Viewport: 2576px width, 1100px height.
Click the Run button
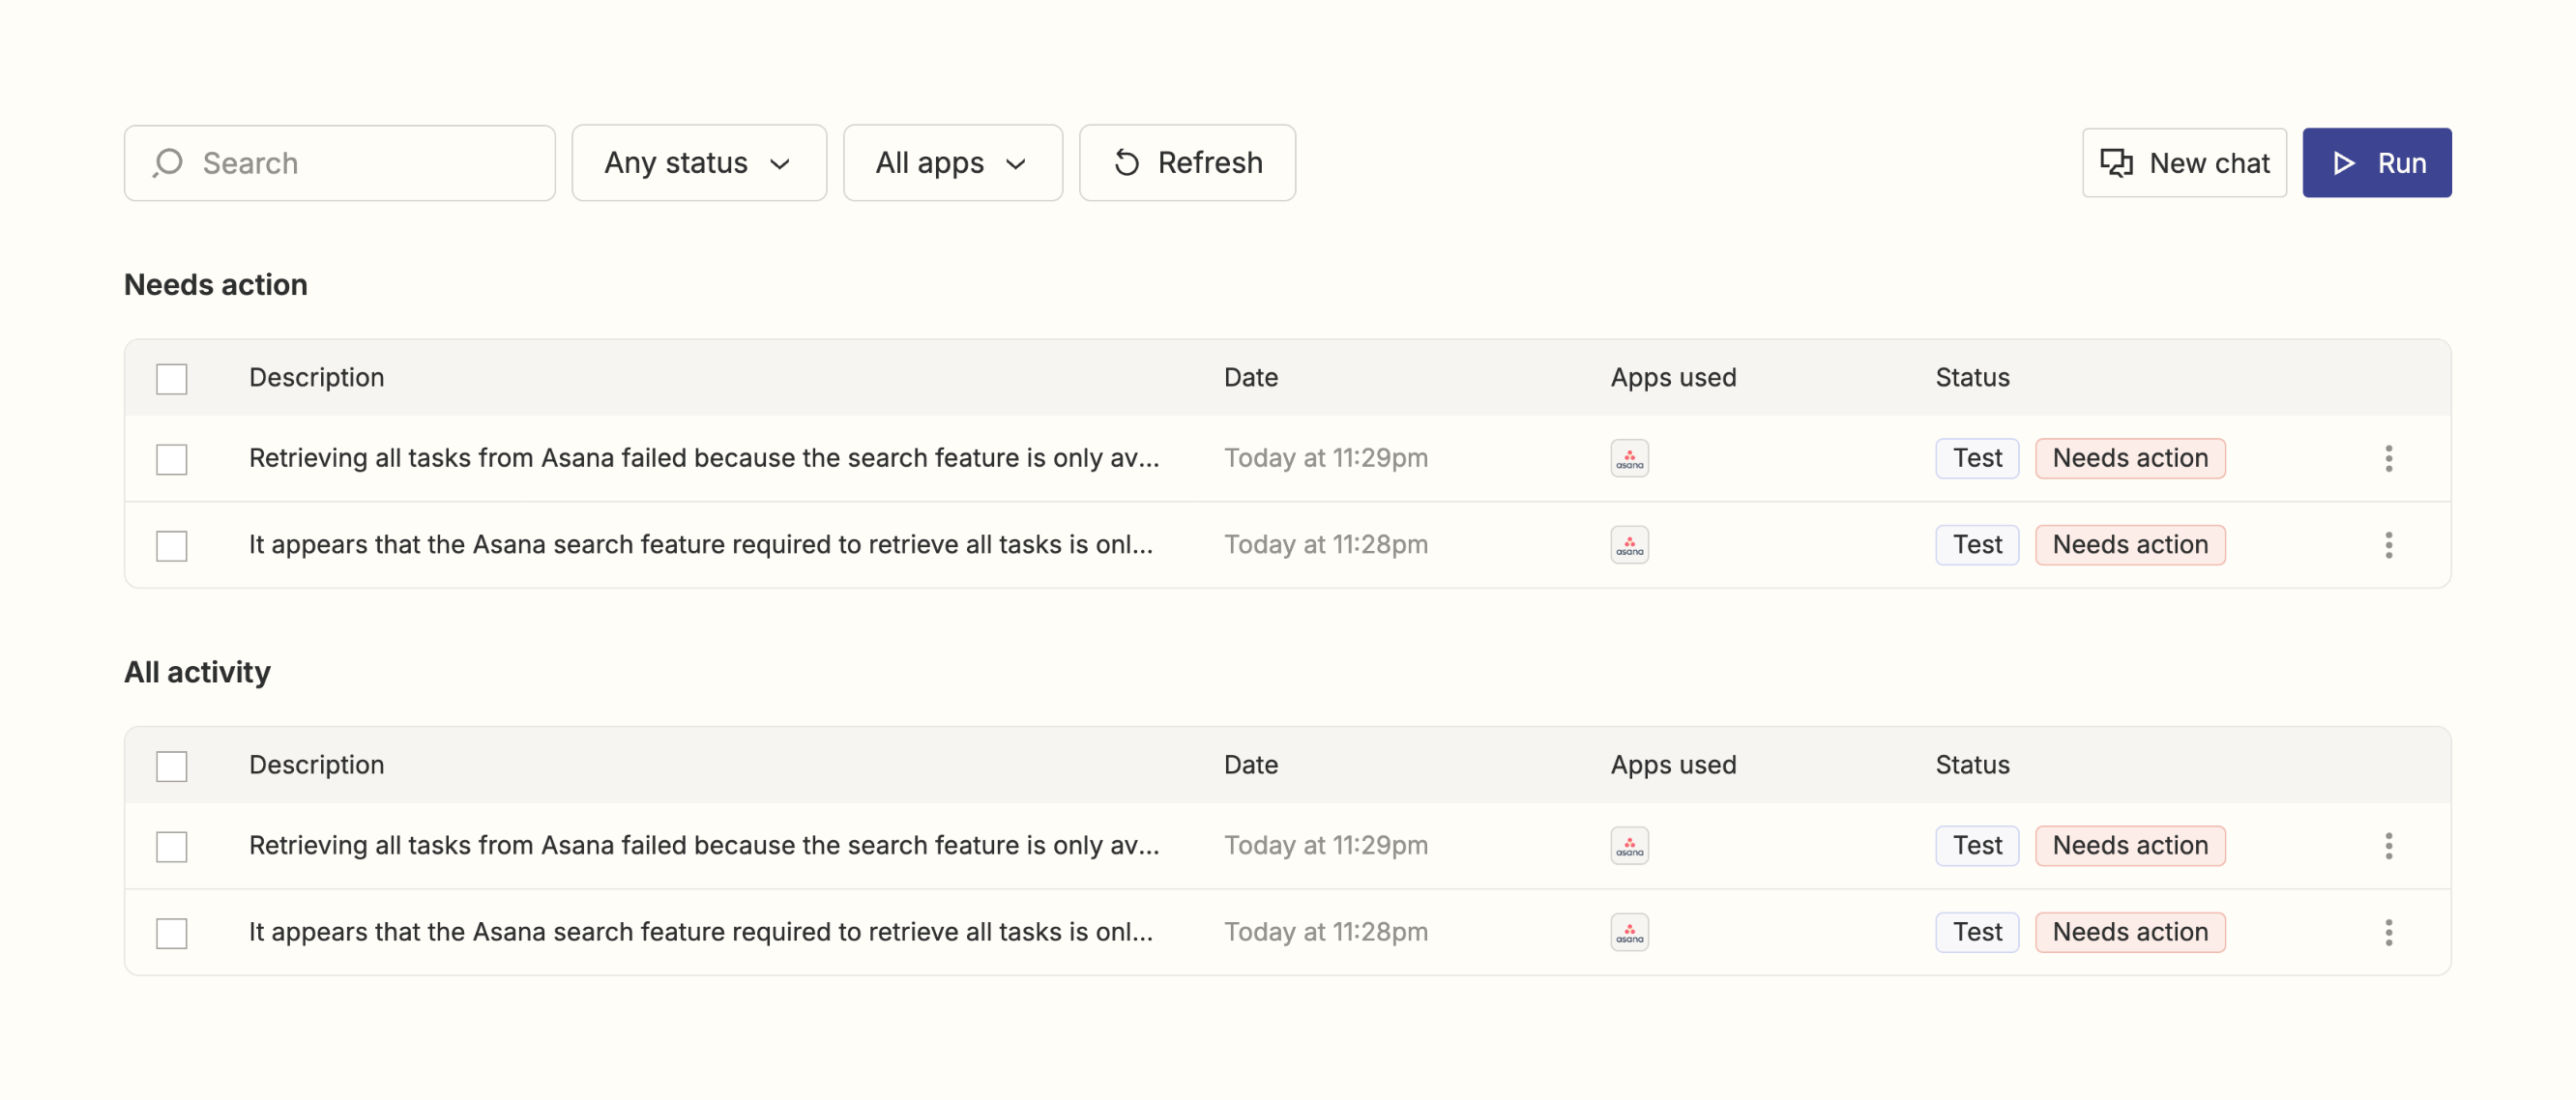2376,163
